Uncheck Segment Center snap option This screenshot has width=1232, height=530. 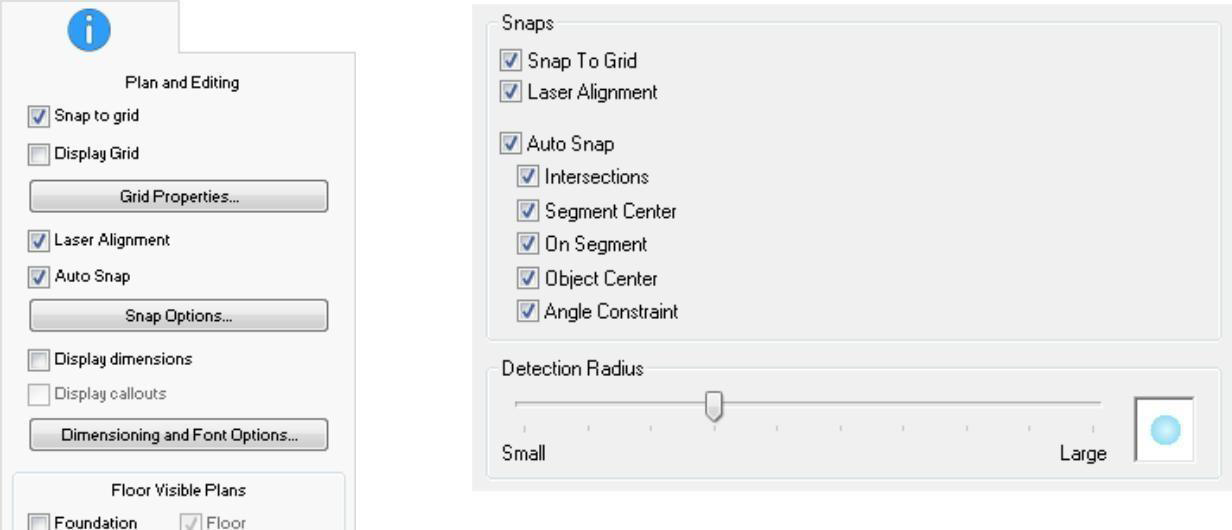click(x=529, y=211)
